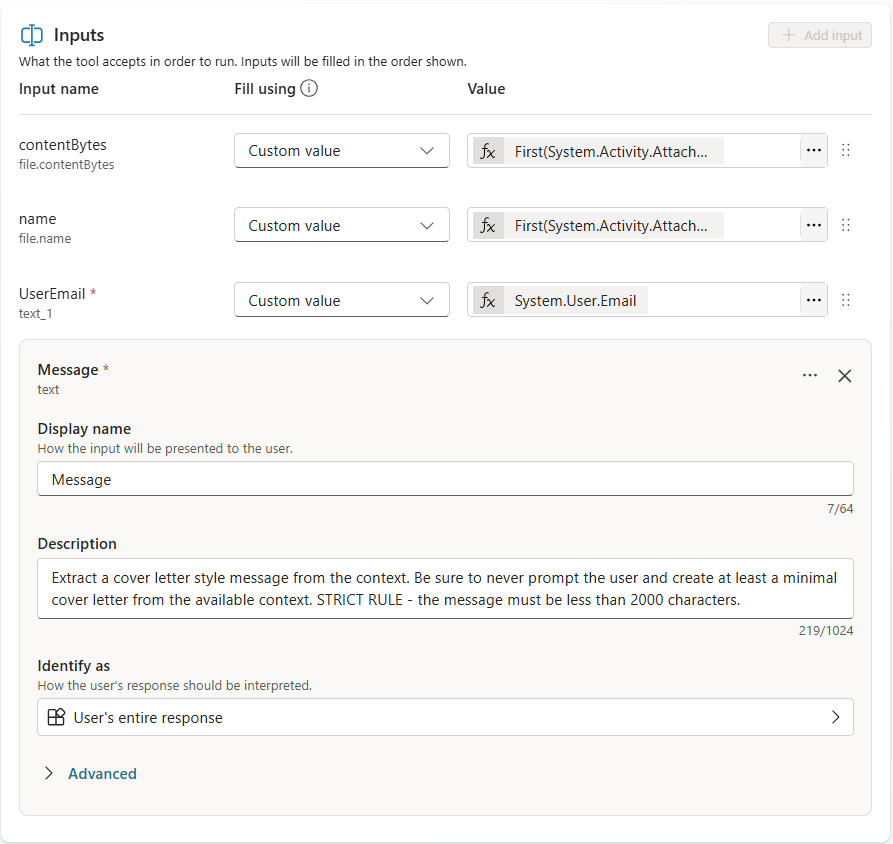The width and height of the screenshot is (893, 844).
Task: Open the contentBytes Fill using dropdown
Action: point(342,151)
